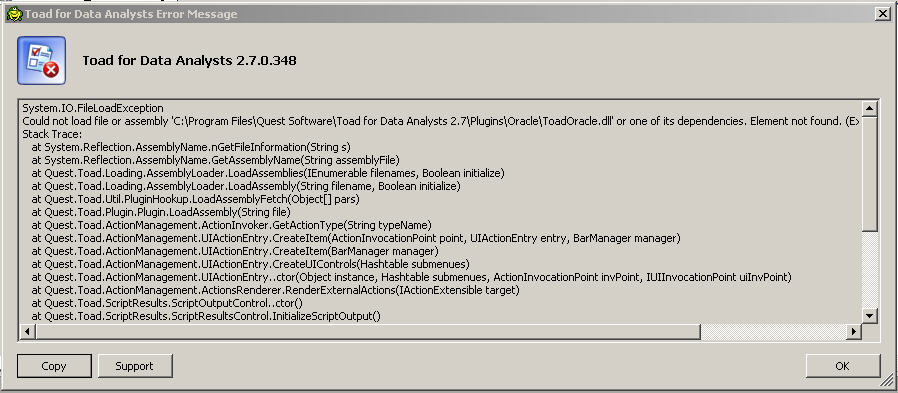Click the vertical scrollbar thumb
The image size is (898, 393).
tap(869, 174)
